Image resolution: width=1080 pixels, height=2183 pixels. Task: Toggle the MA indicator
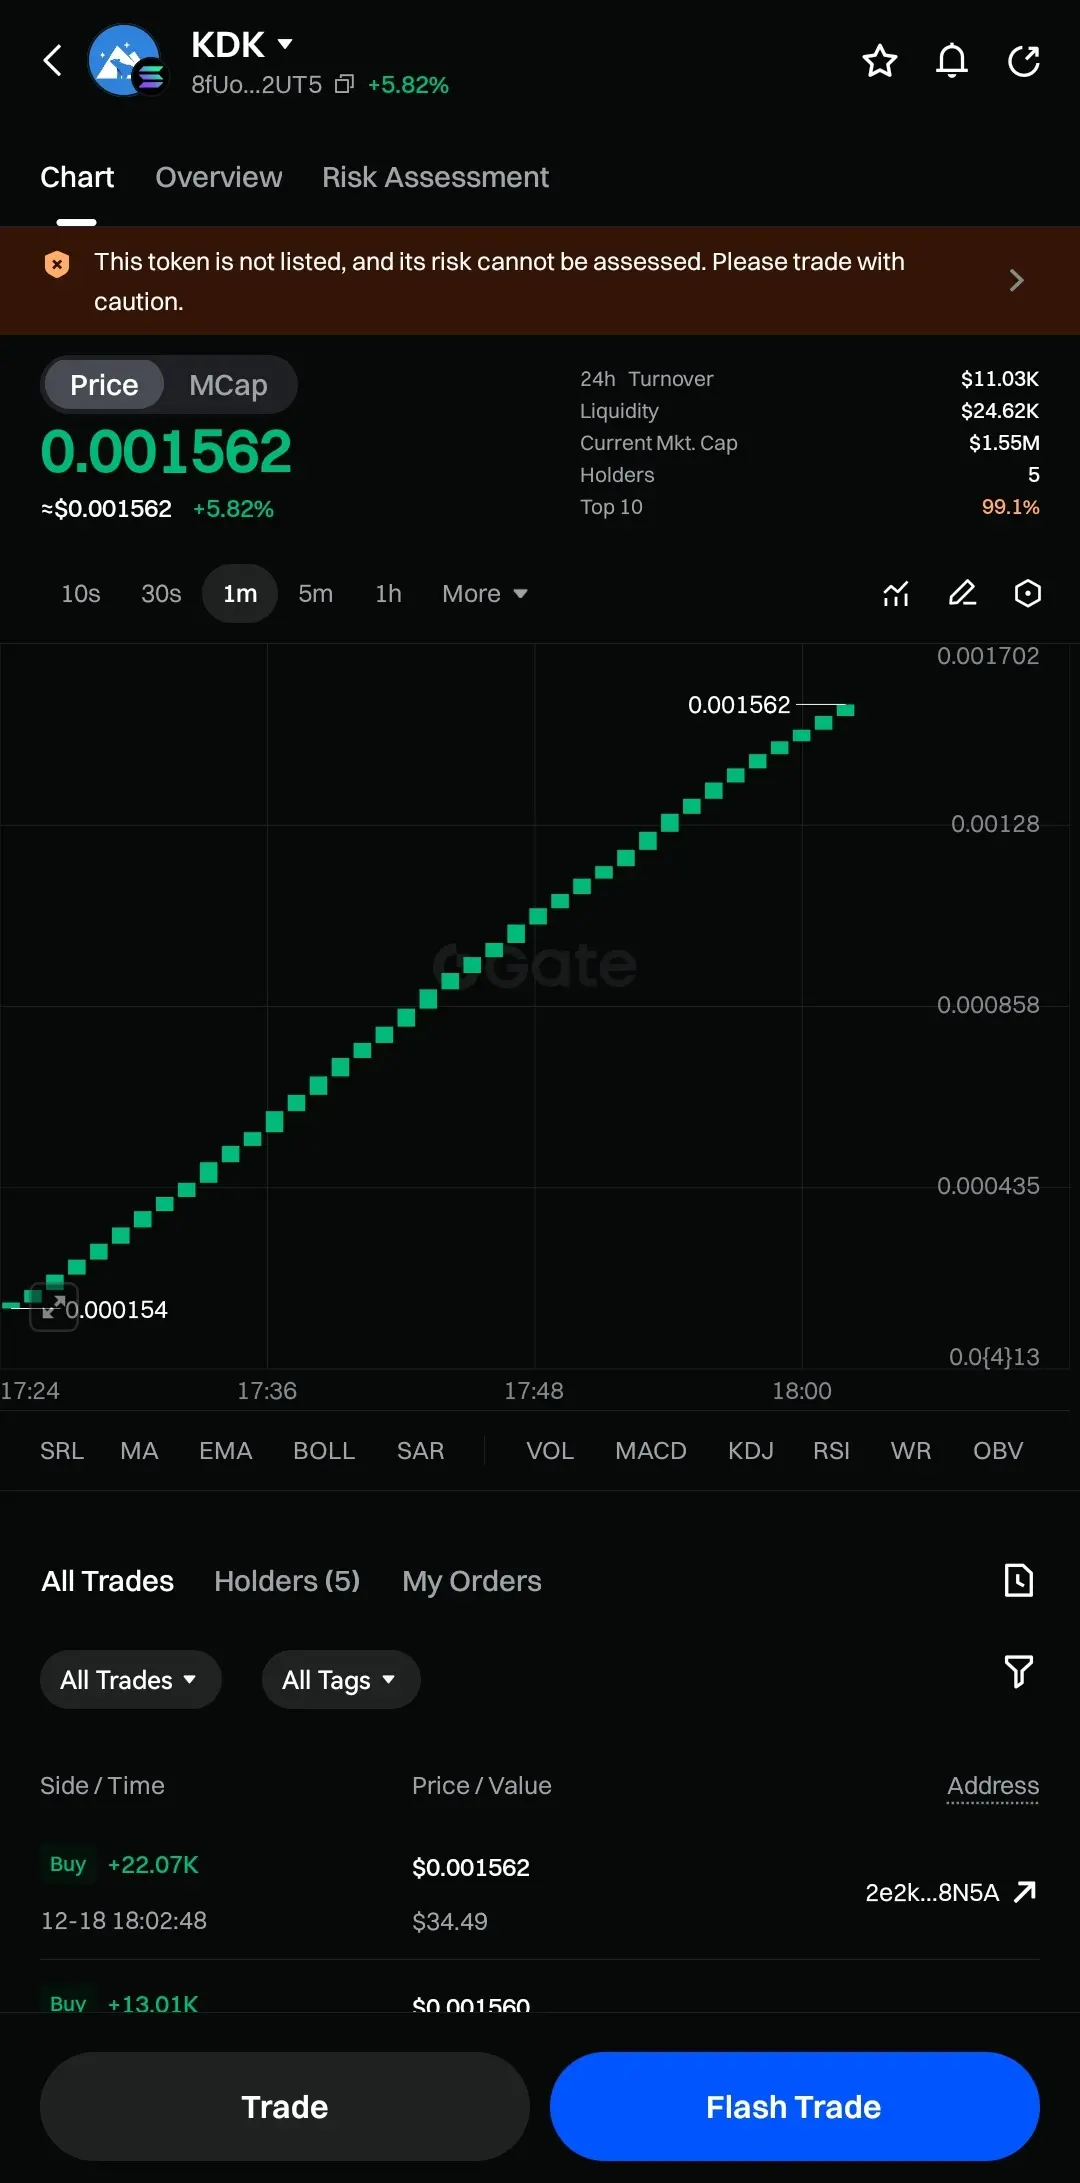(139, 1451)
